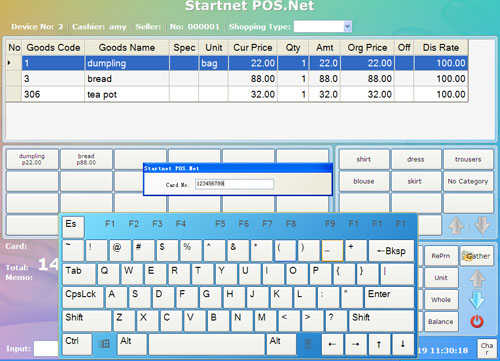Select the No Category tab button
The image size is (500, 361).
coord(468,181)
